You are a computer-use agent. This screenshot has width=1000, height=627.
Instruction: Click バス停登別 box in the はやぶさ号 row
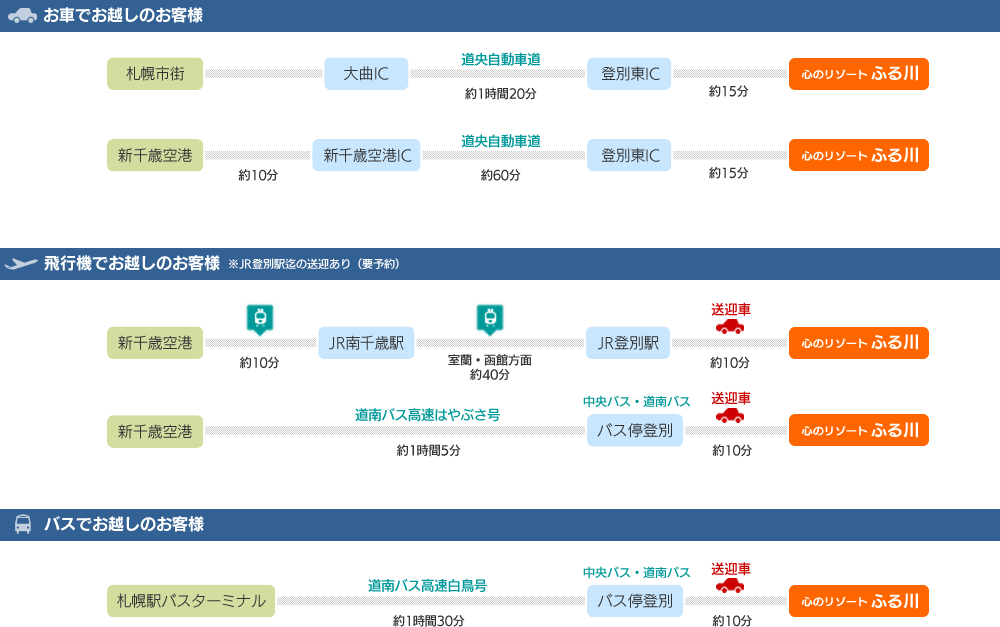(635, 431)
